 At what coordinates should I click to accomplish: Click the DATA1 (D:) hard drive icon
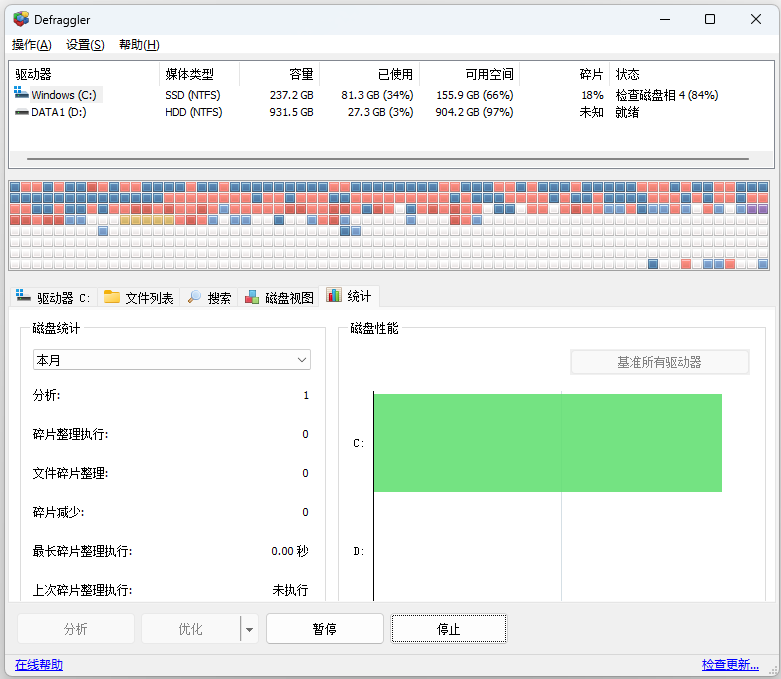[21, 112]
